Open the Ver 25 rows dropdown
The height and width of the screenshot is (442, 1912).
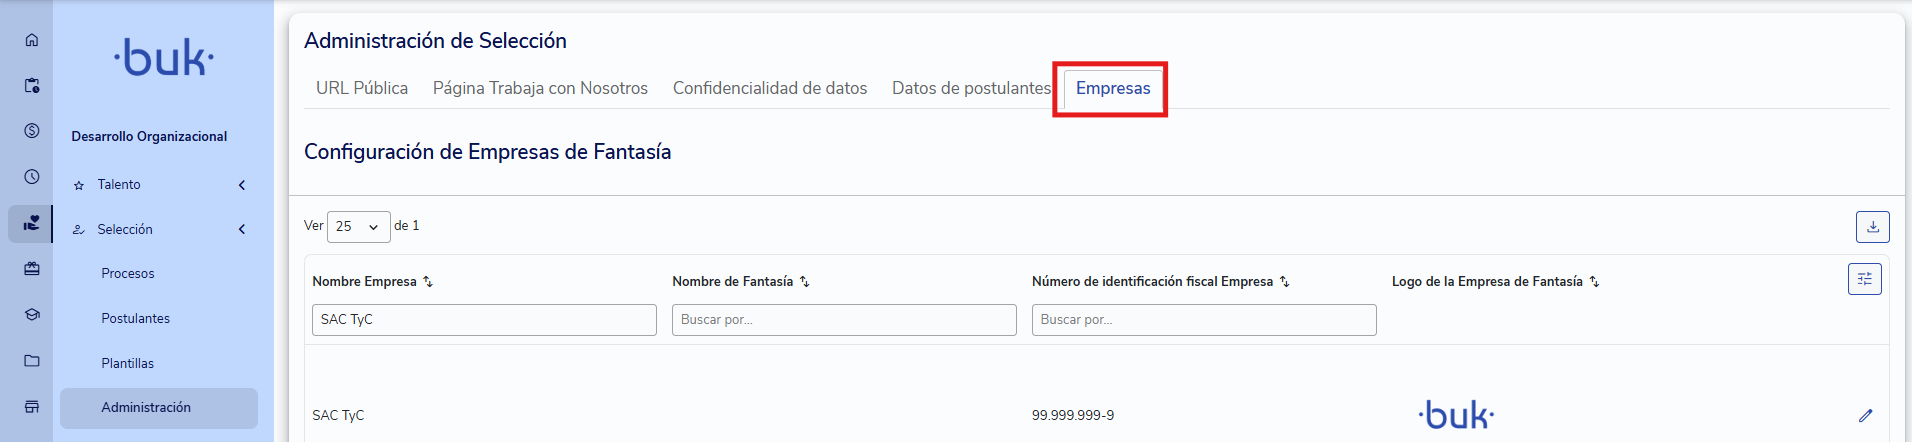(x=358, y=227)
